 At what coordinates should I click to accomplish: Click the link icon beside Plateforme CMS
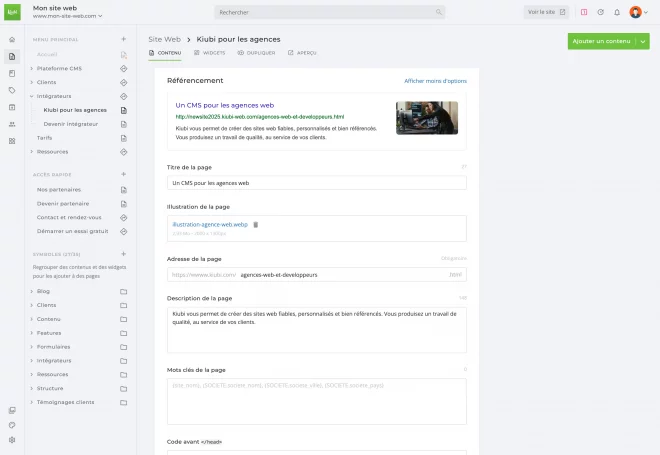pyautogui.click(x=123, y=69)
